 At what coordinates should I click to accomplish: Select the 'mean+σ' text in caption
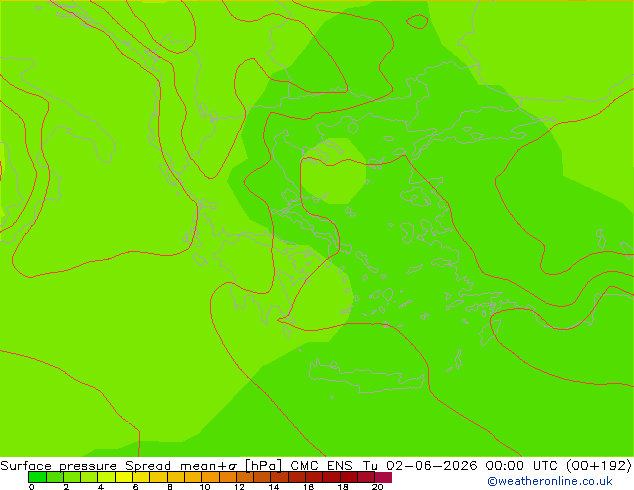pyautogui.click(x=209, y=466)
